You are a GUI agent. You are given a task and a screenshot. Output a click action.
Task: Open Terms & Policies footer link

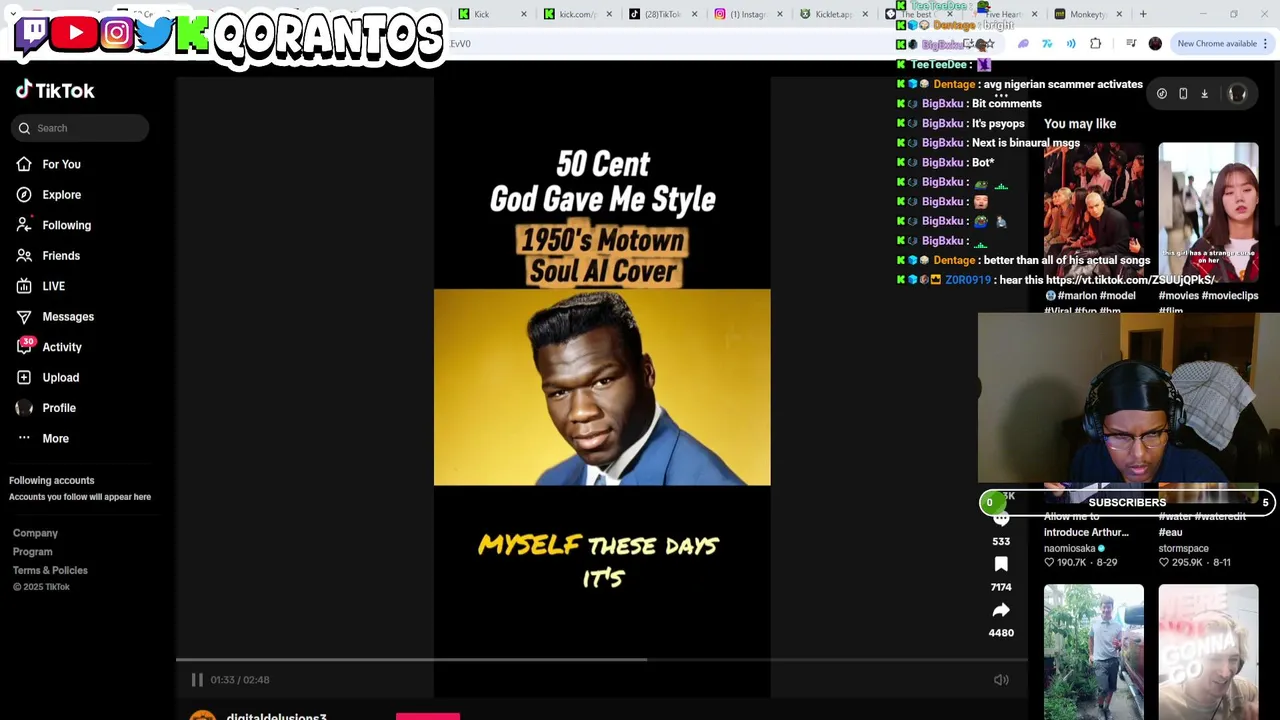point(50,571)
